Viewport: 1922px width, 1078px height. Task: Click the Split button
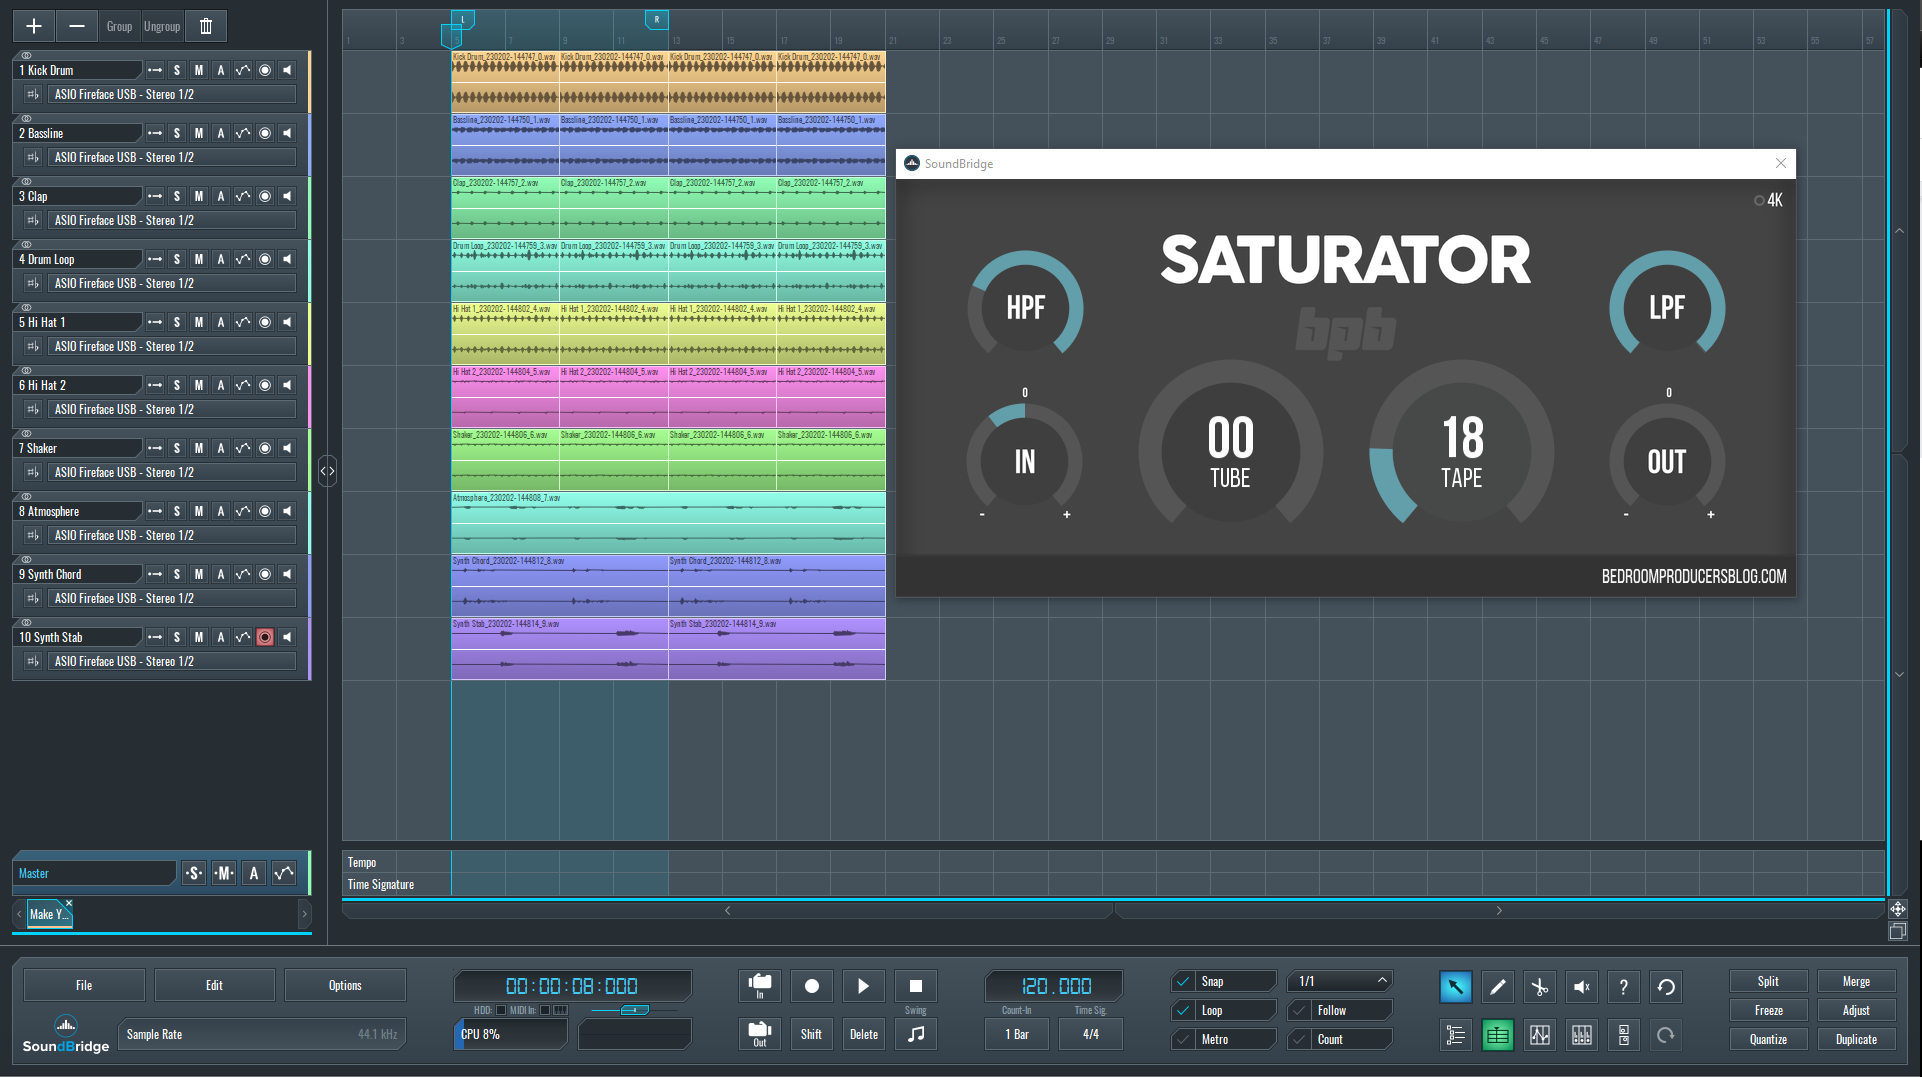coord(1768,982)
